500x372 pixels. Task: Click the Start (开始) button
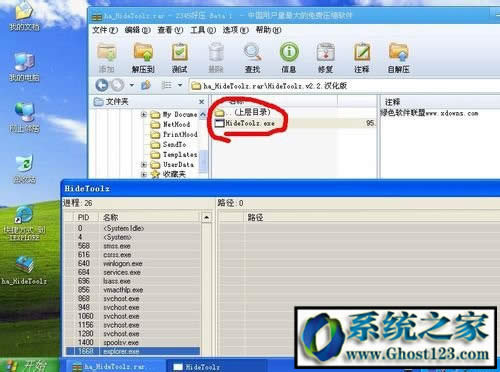pyautogui.click(x=29, y=366)
